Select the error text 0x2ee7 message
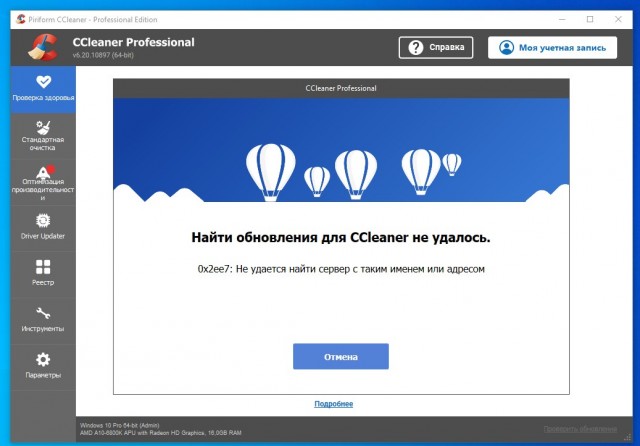Viewport: 640px width, 446px height. tap(341, 269)
